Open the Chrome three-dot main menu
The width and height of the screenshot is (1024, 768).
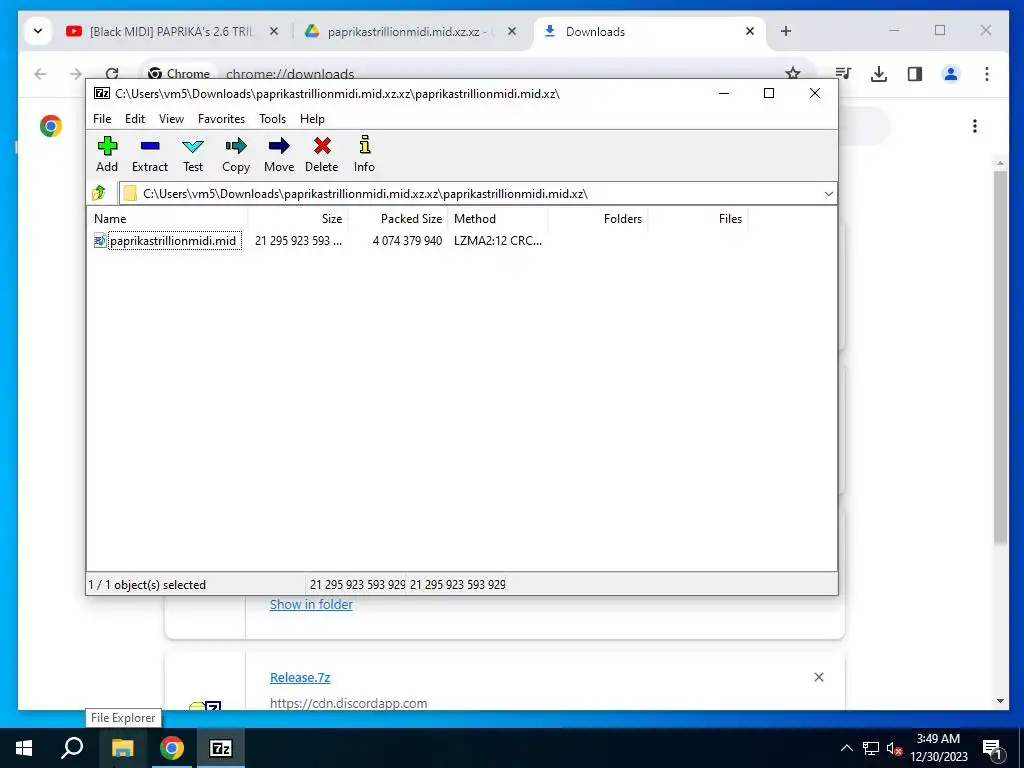987,74
